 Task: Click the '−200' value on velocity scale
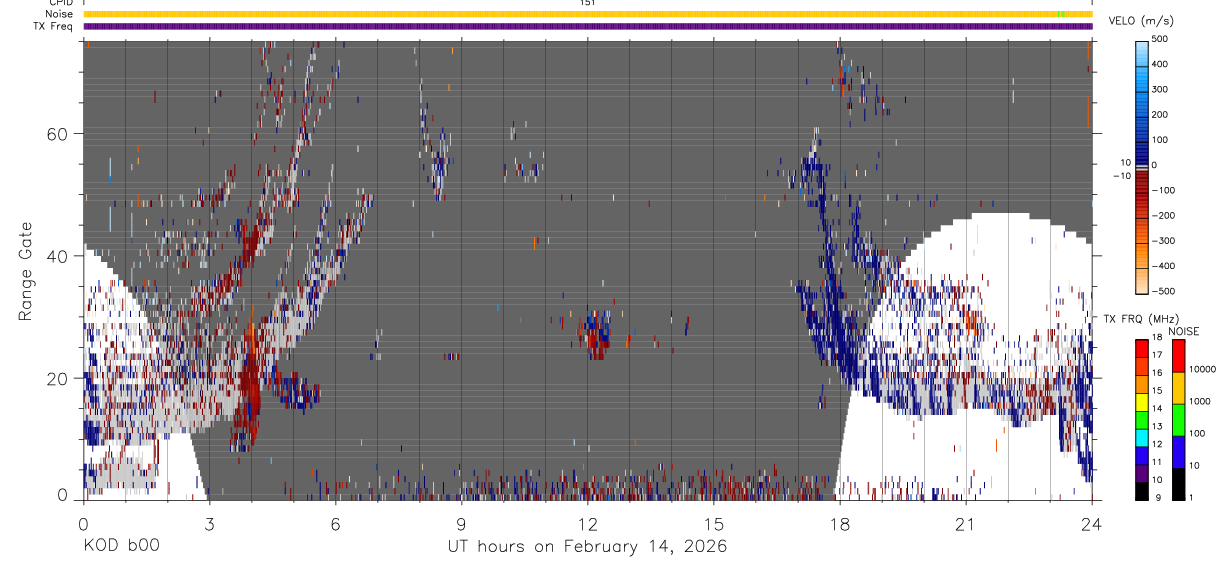point(1166,215)
